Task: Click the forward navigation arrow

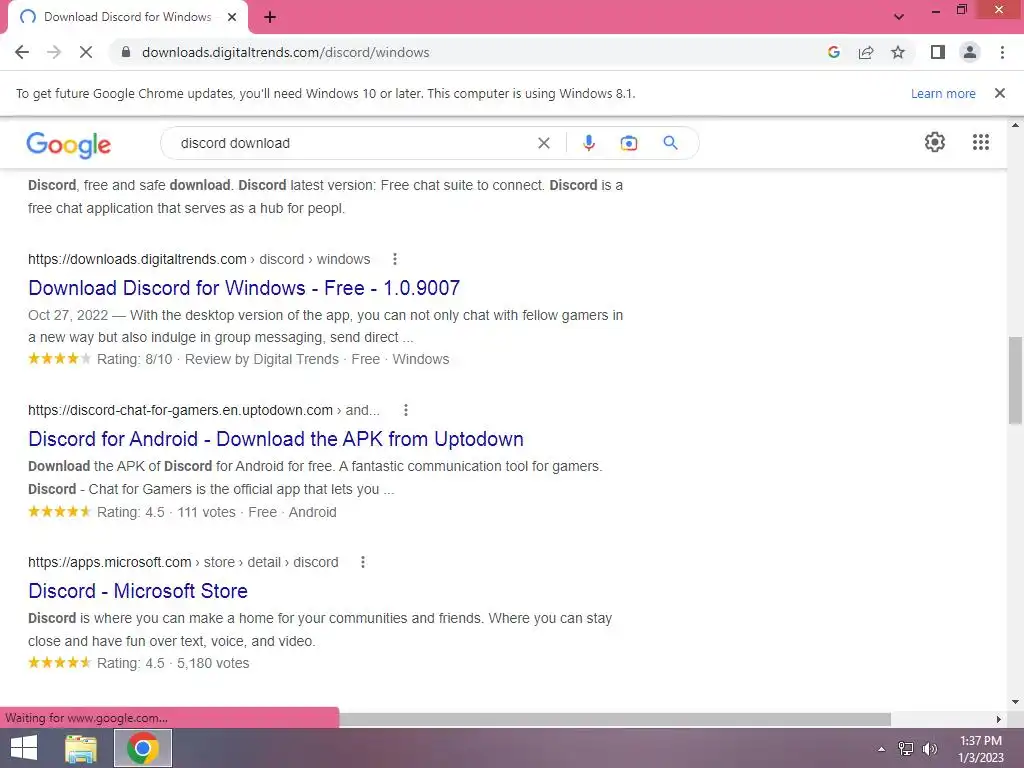Action: coord(54,52)
